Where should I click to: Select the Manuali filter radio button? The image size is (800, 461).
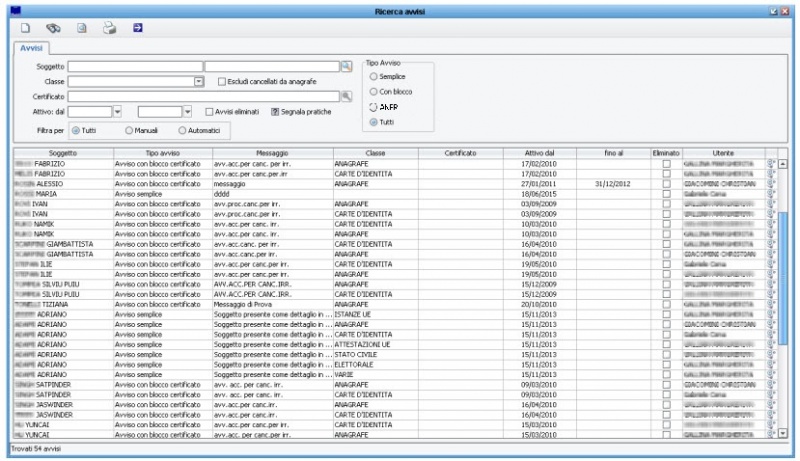[129, 130]
